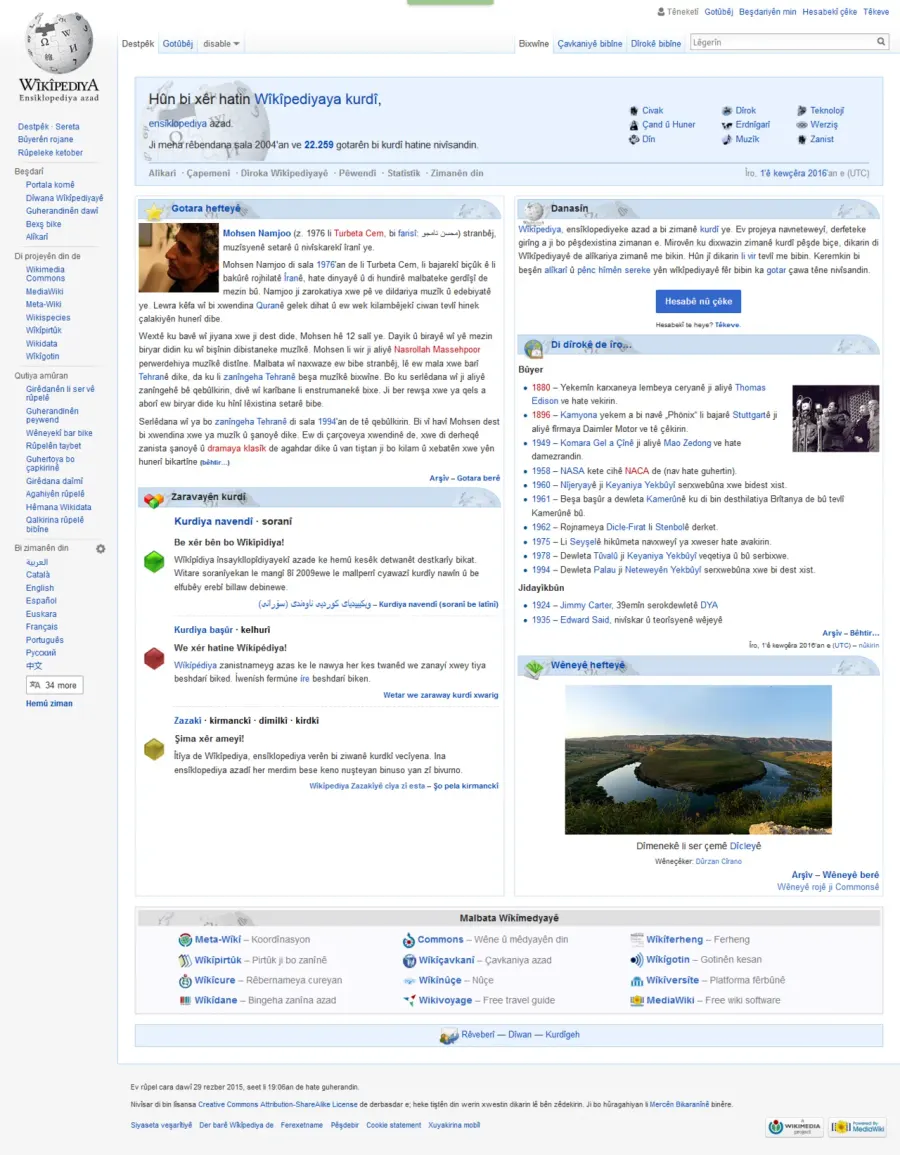The image size is (900, 1155).
Task: Open the Mohsen Namjoo portrait thumbnail
Action: coord(178,258)
